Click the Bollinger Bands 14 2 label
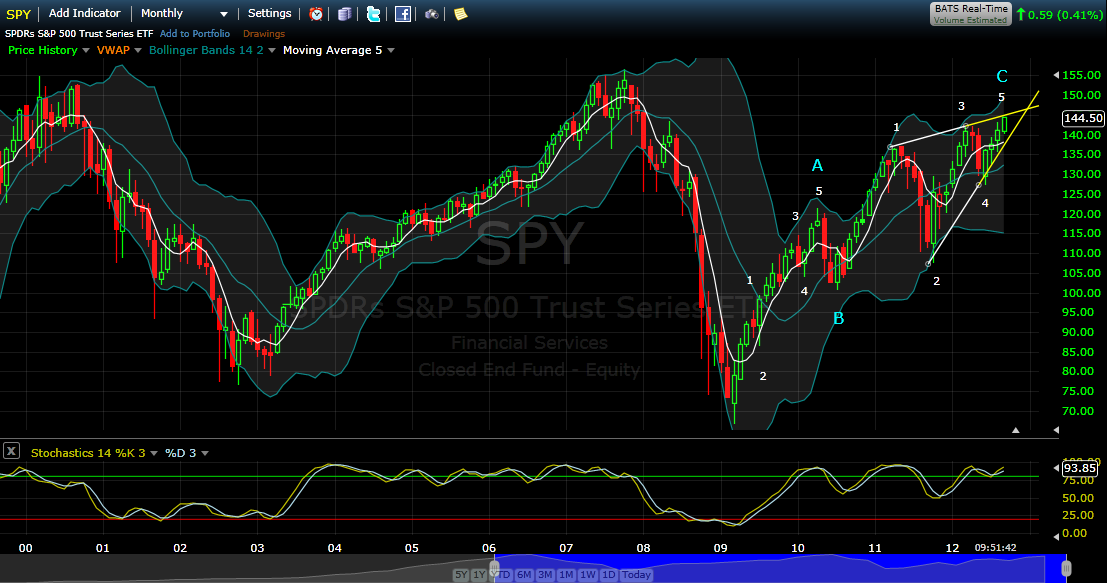The width and height of the screenshot is (1107, 583). point(206,50)
